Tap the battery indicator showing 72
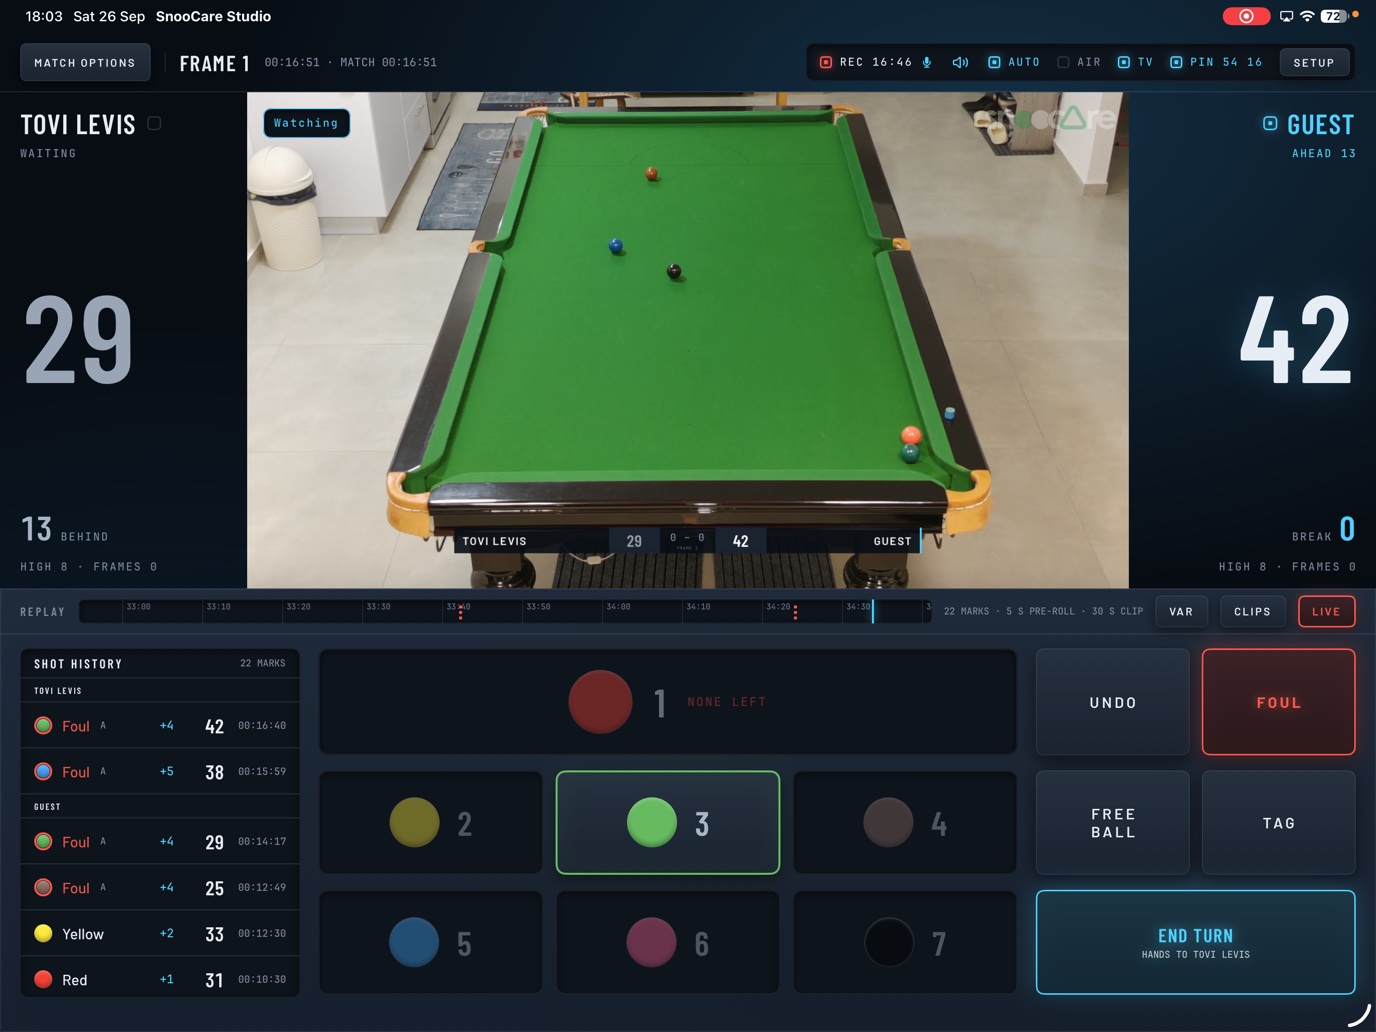This screenshot has height=1032, width=1376. 1336,16
